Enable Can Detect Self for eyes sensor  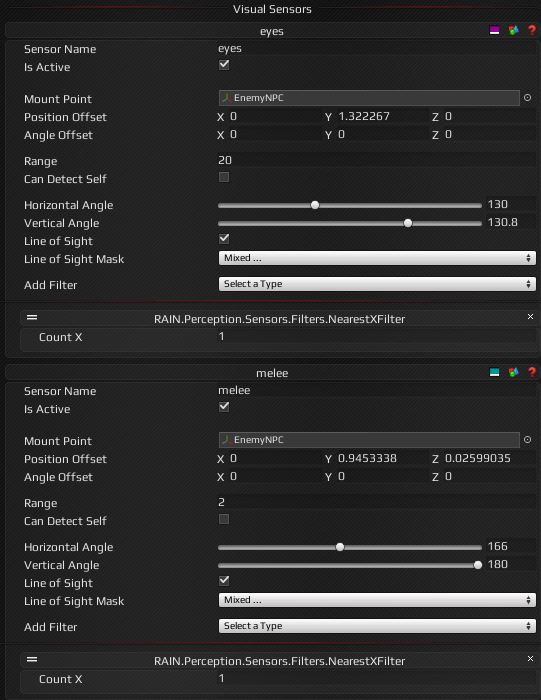[x=224, y=177]
